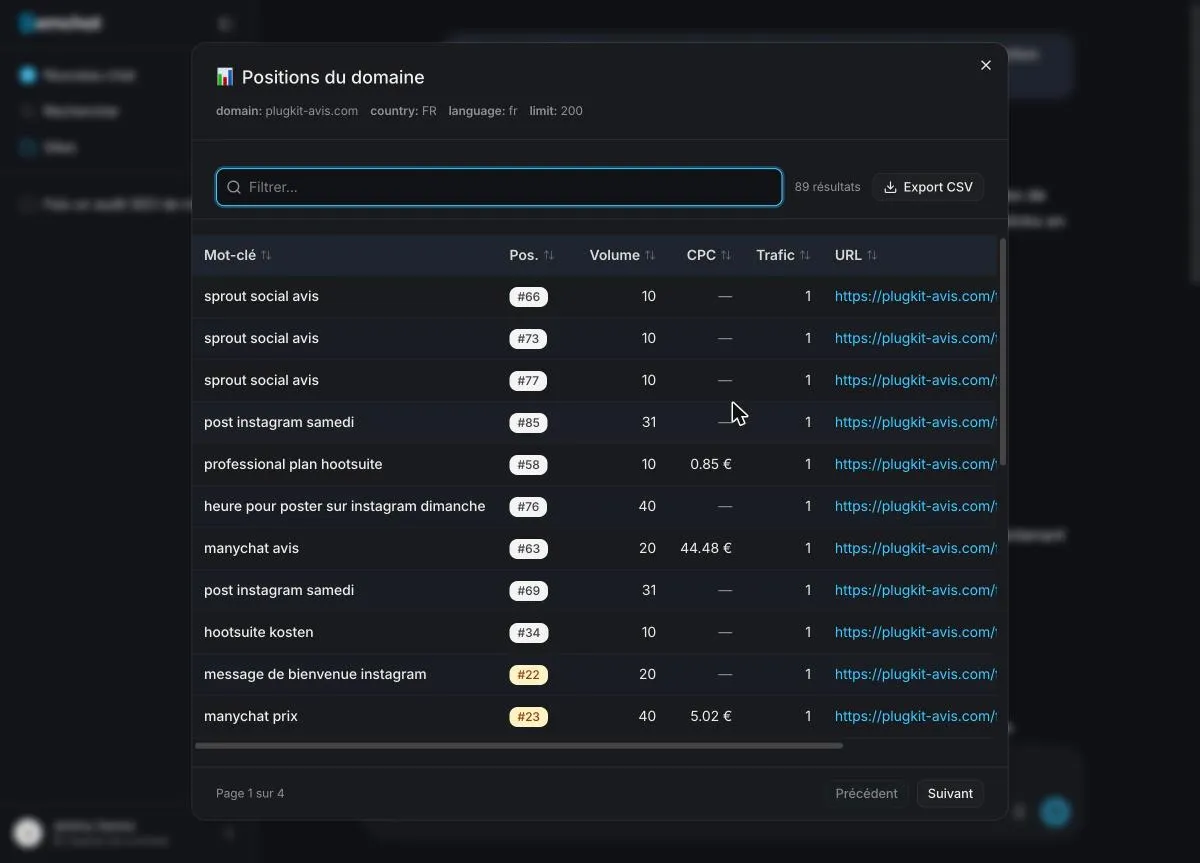Select yellow position badge #22

(x=528, y=675)
